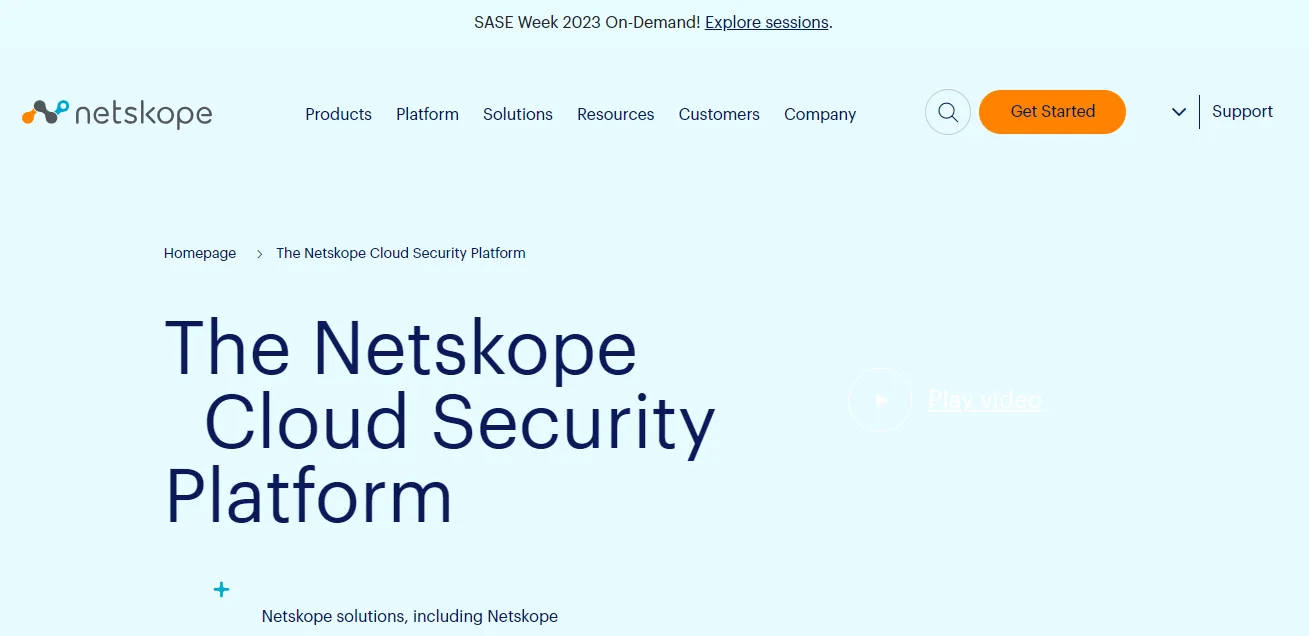Click The Netskope Cloud Security Platform heading

440,421
